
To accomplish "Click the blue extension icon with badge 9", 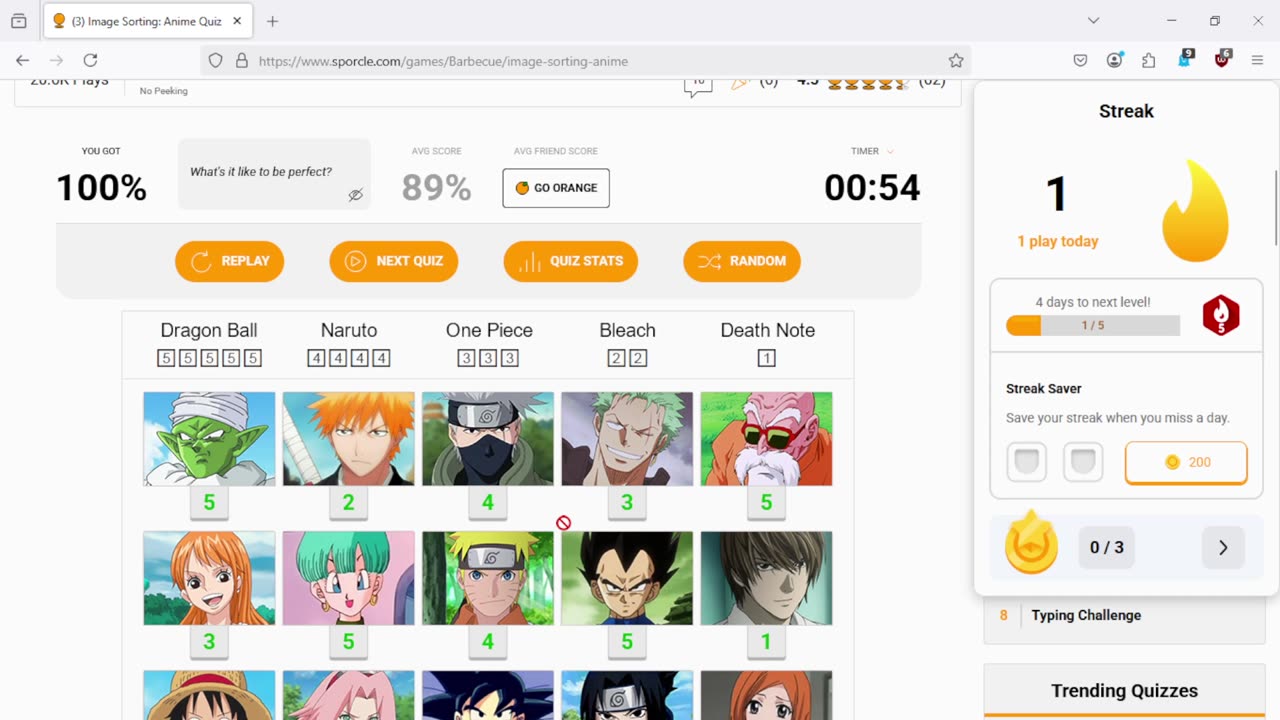I will click(1186, 59).
